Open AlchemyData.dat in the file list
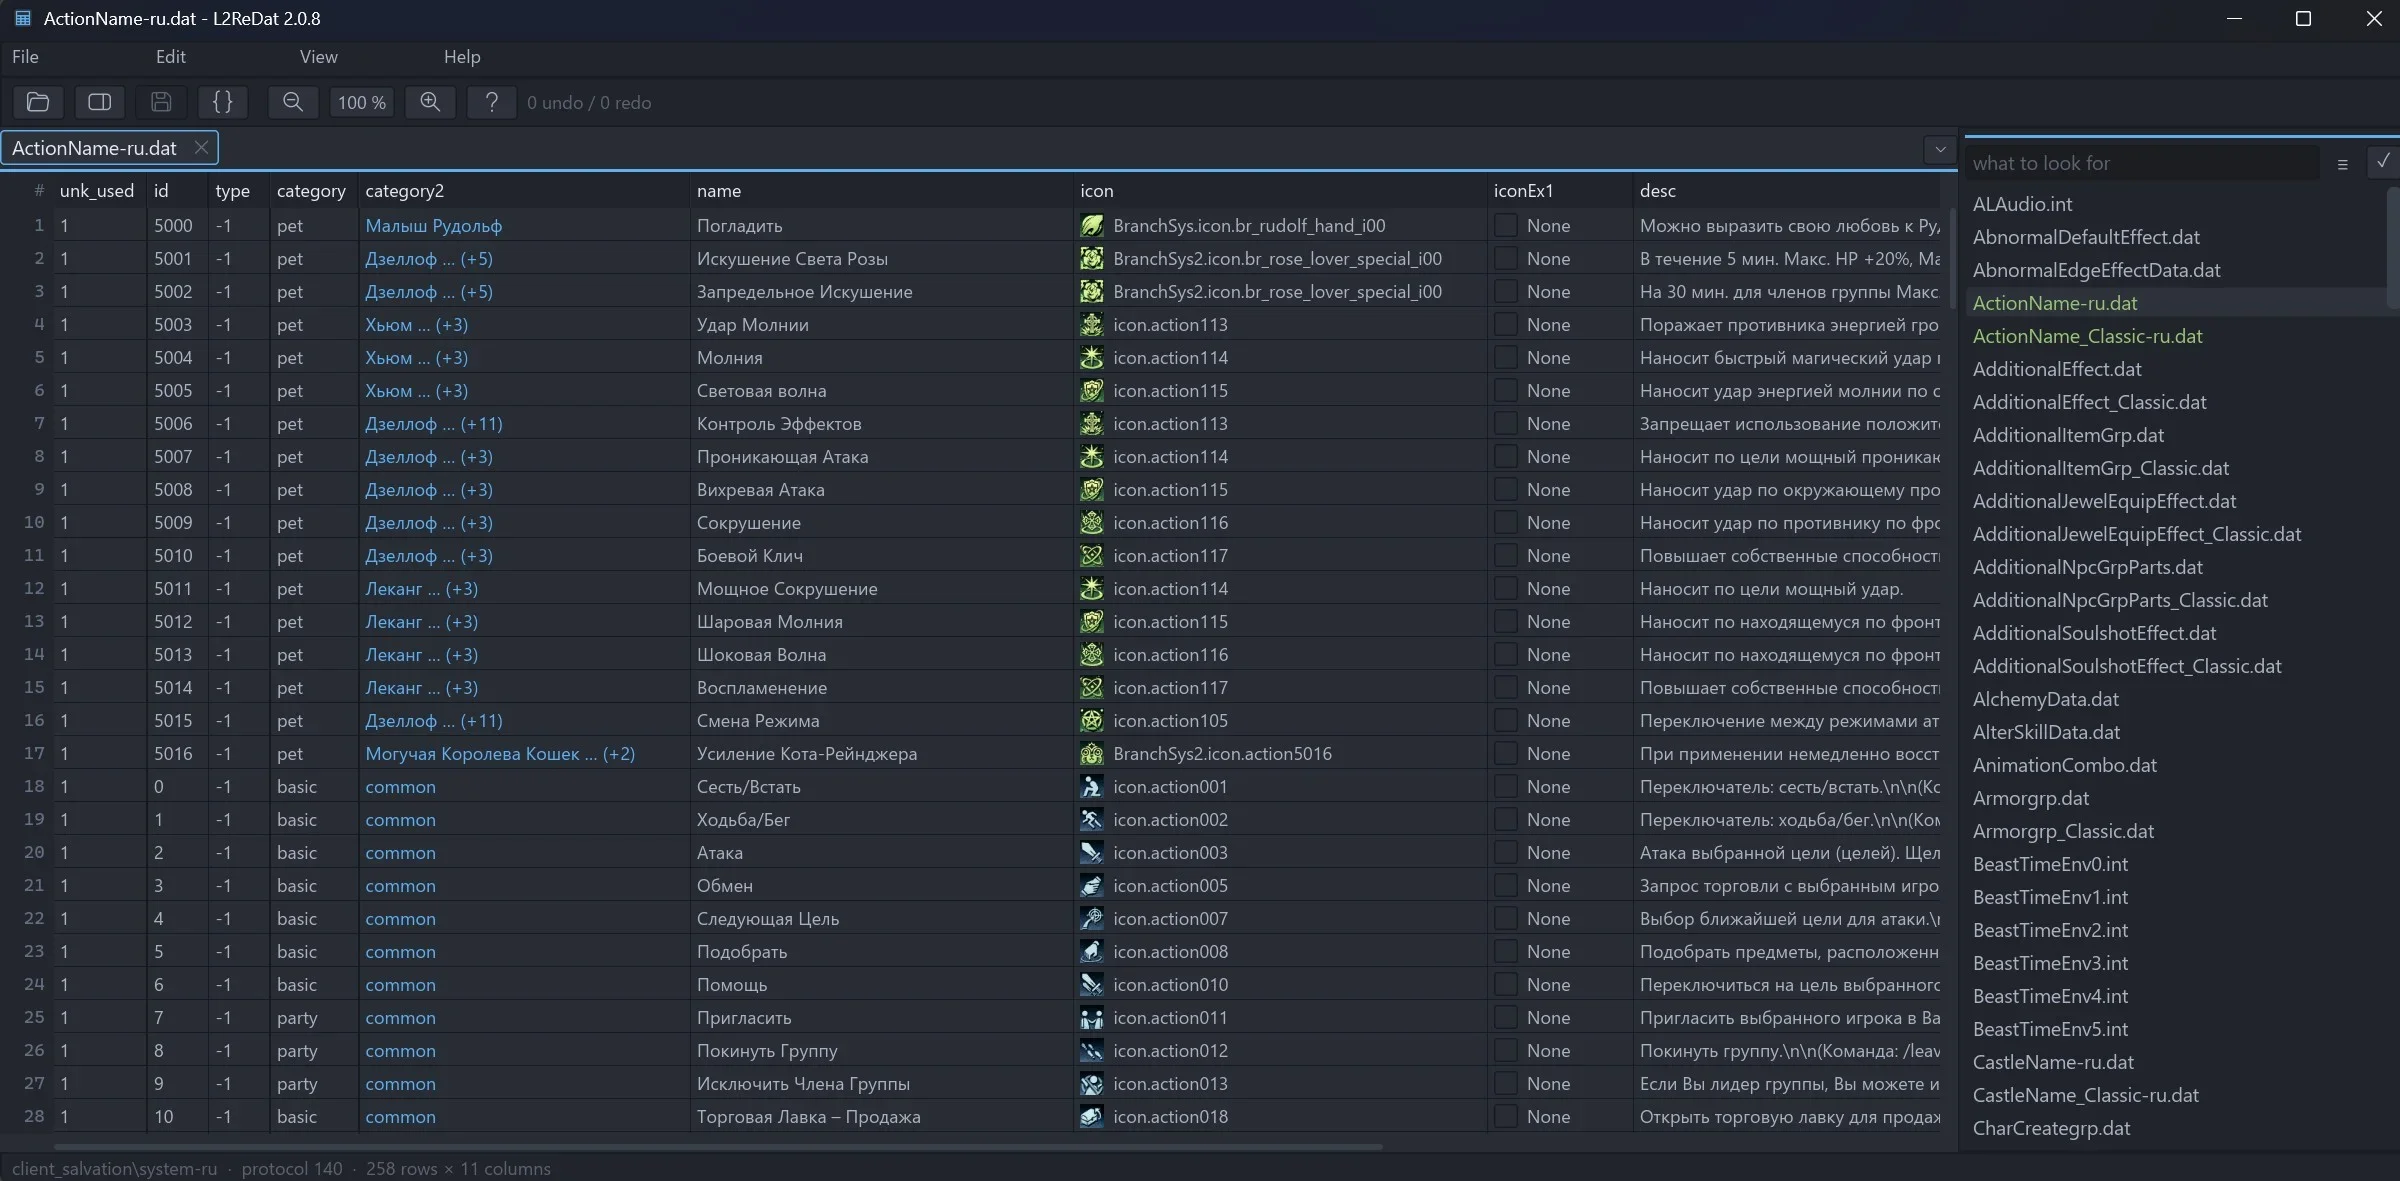The height and width of the screenshot is (1181, 2400). click(x=2045, y=699)
